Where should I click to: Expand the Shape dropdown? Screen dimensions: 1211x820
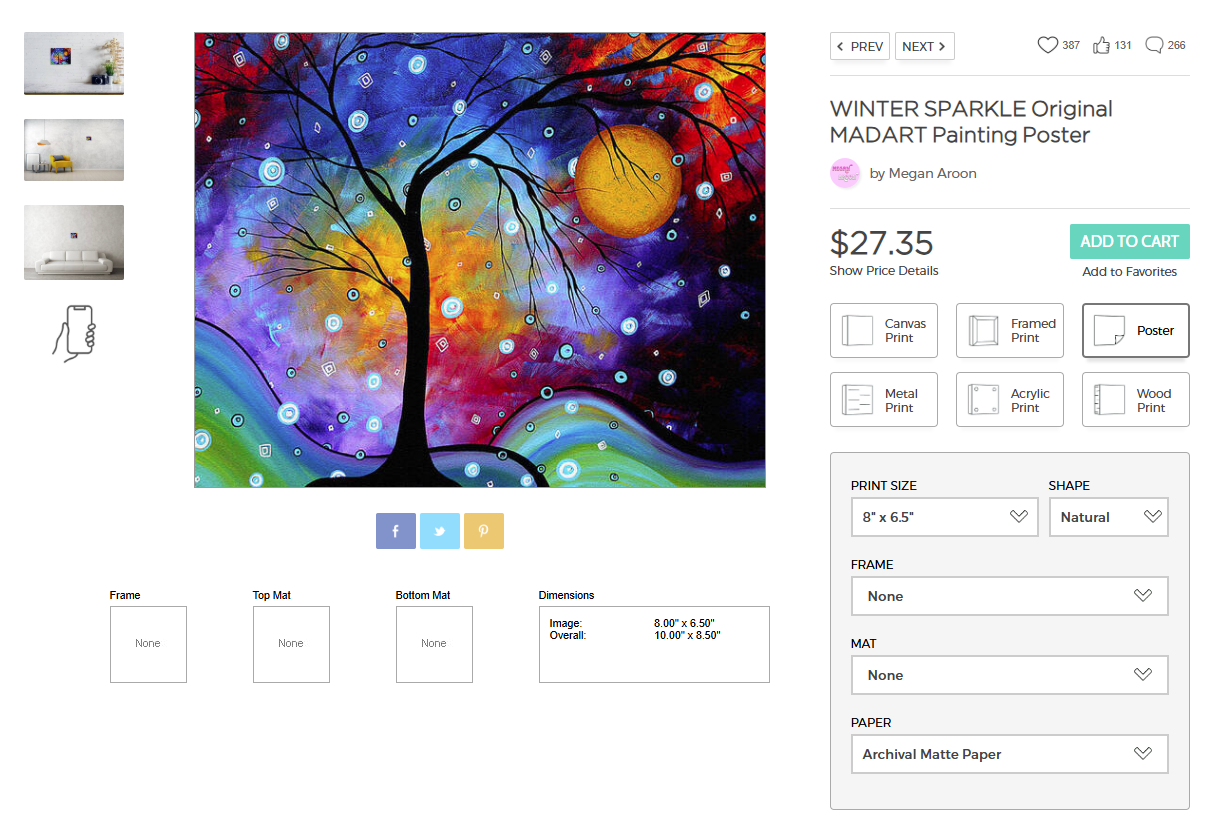1108,517
